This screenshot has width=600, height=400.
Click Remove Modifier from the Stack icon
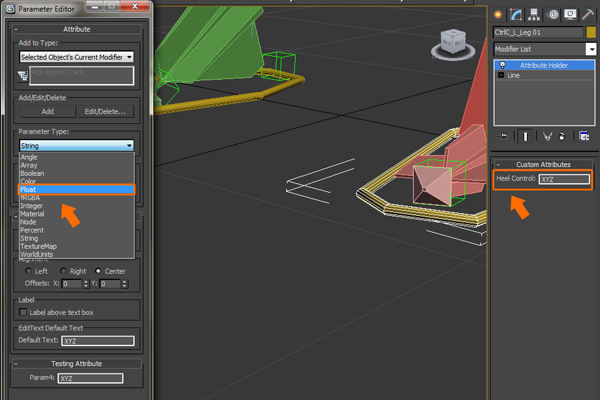coord(562,136)
